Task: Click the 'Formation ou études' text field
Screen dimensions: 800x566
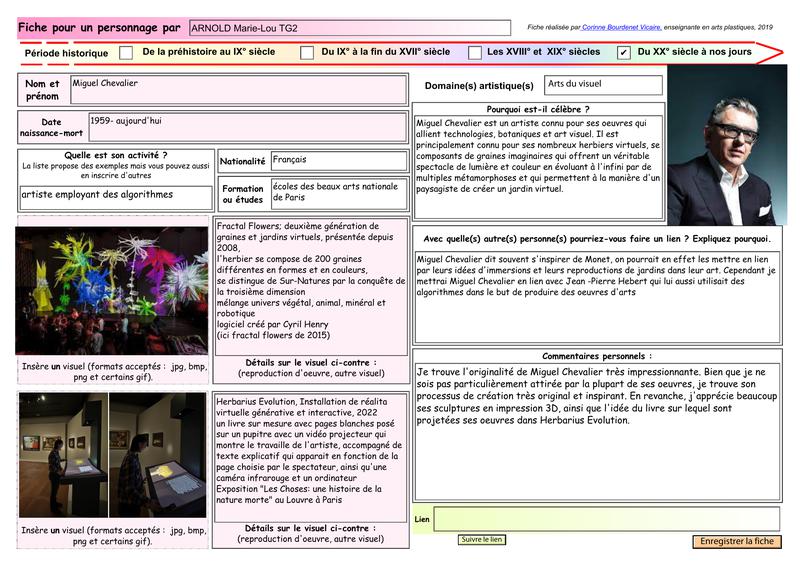Action: point(338,193)
